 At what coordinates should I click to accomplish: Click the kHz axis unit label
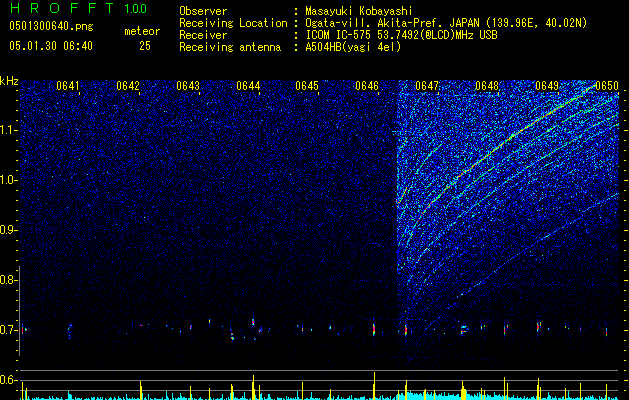[x=9, y=81]
